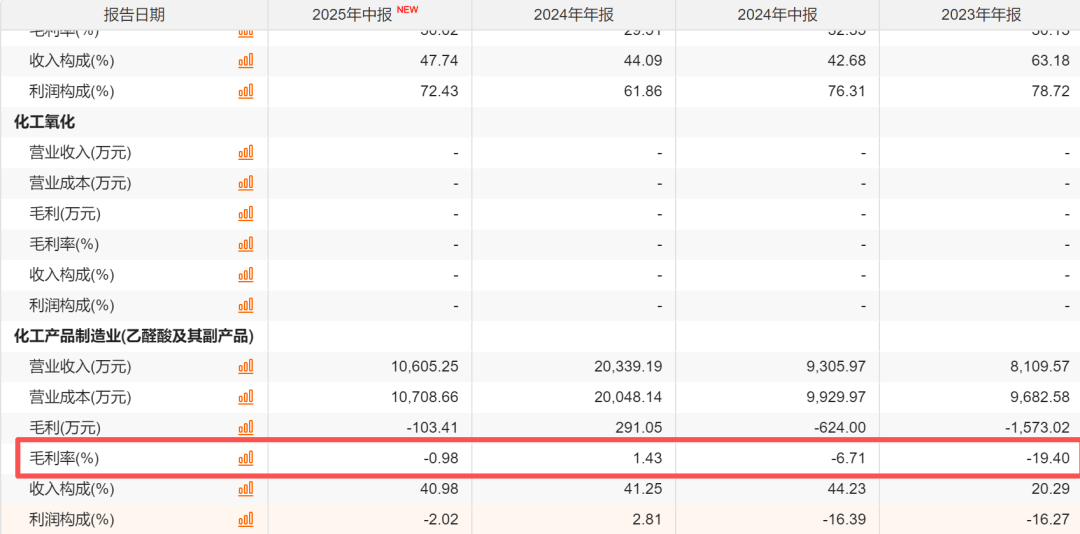1080x534 pixels.
Task: Select the 2024年年报 column header
Action: point(573,15)
